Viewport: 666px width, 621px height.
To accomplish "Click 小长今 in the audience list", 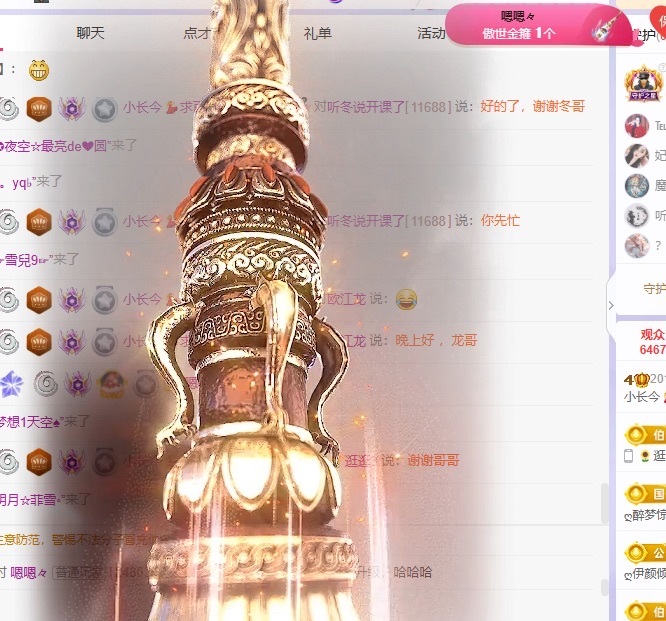I will (641, 397).
